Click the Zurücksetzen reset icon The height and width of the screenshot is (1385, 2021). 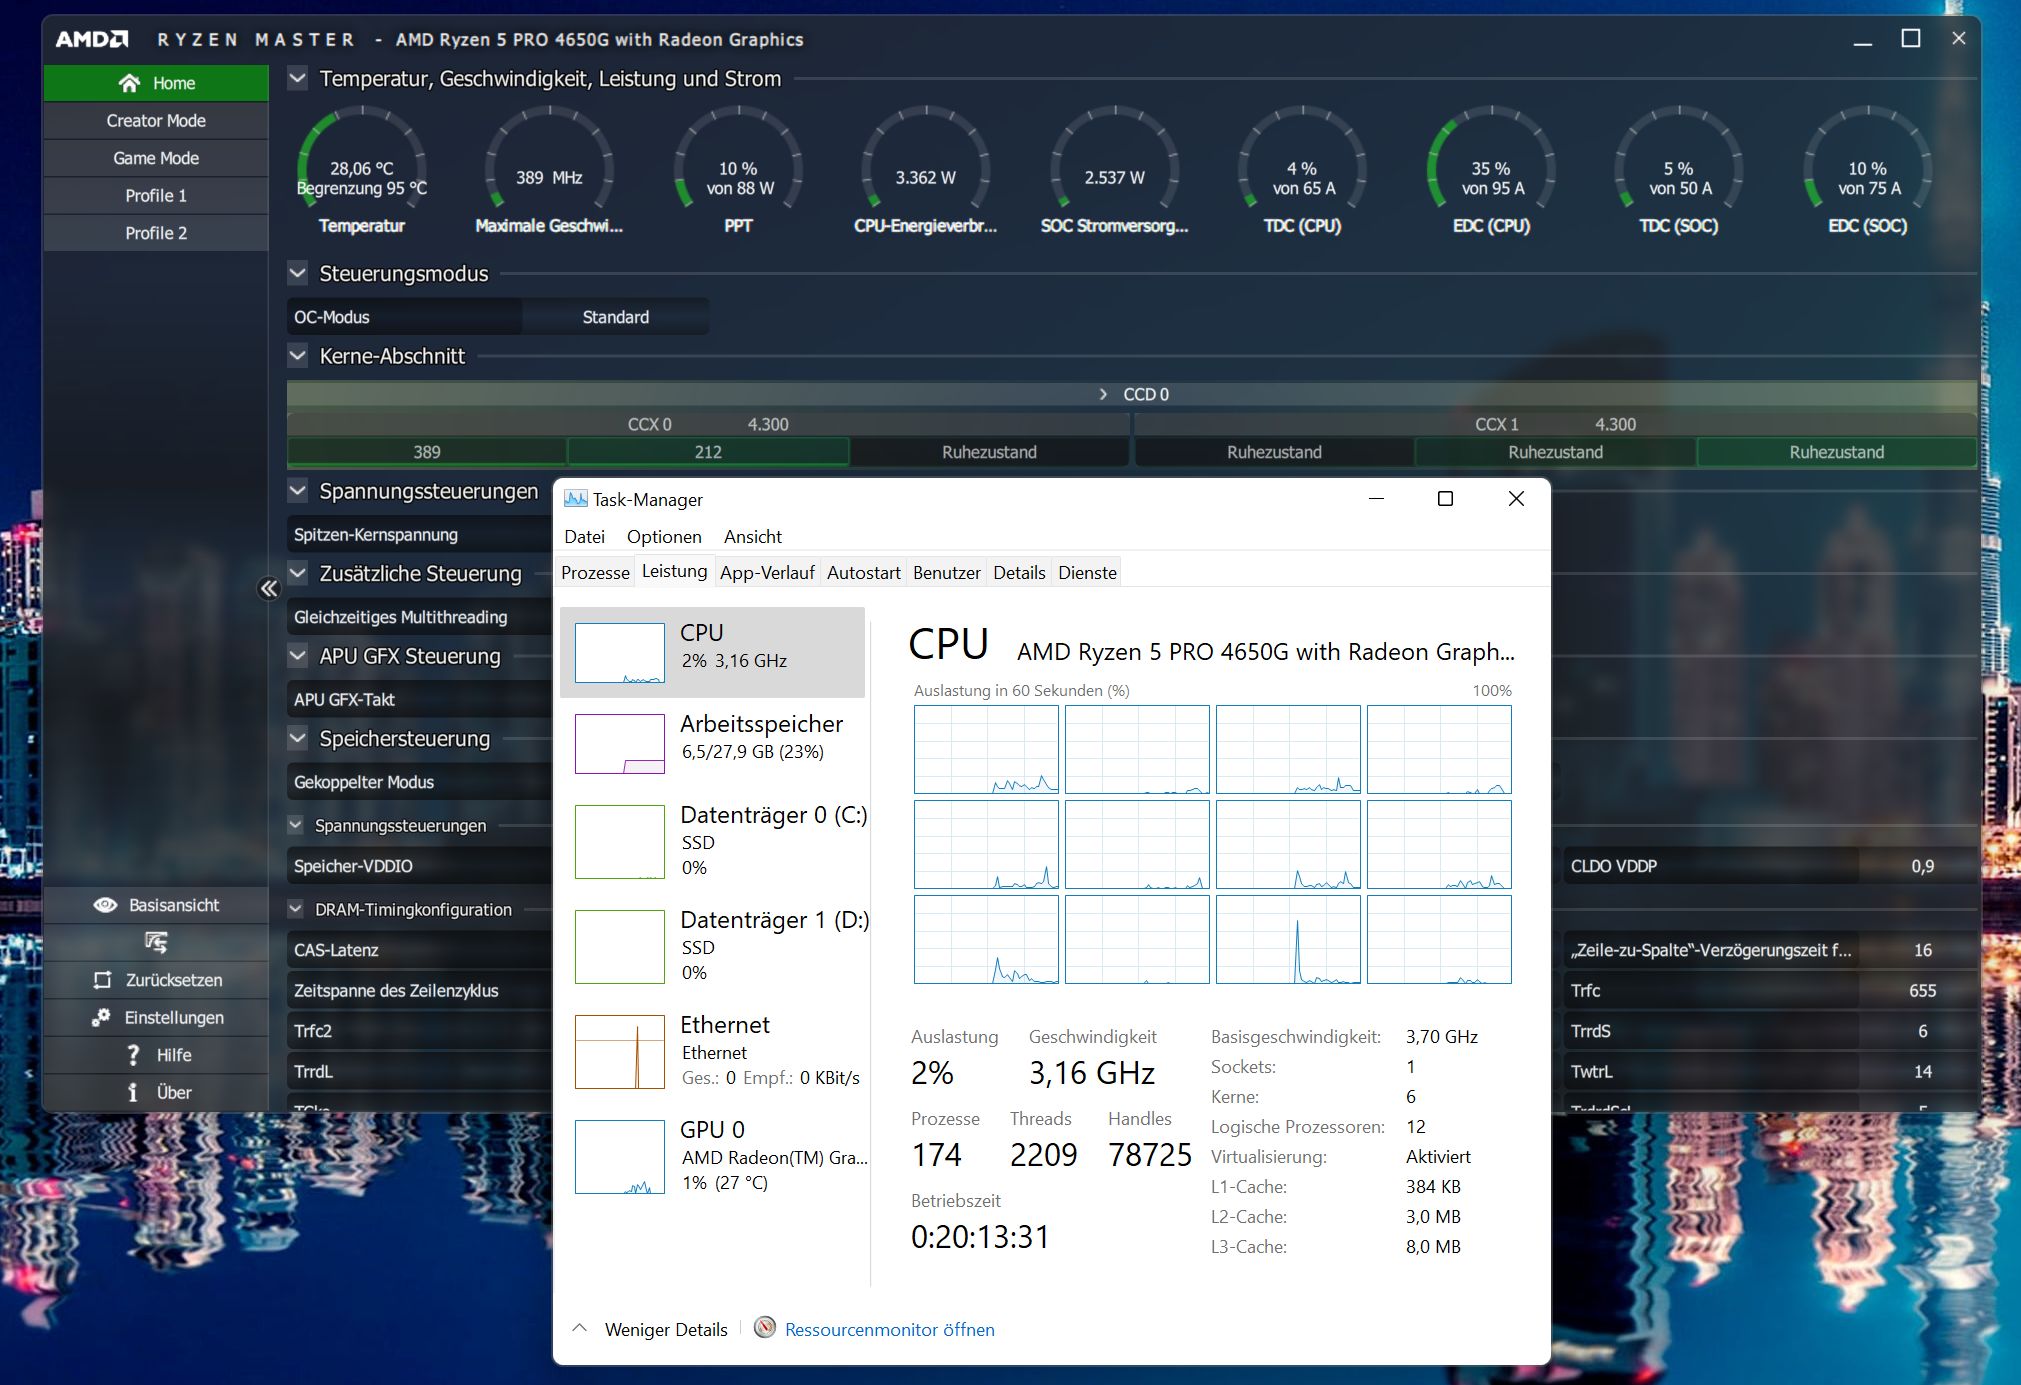point(102,980)
